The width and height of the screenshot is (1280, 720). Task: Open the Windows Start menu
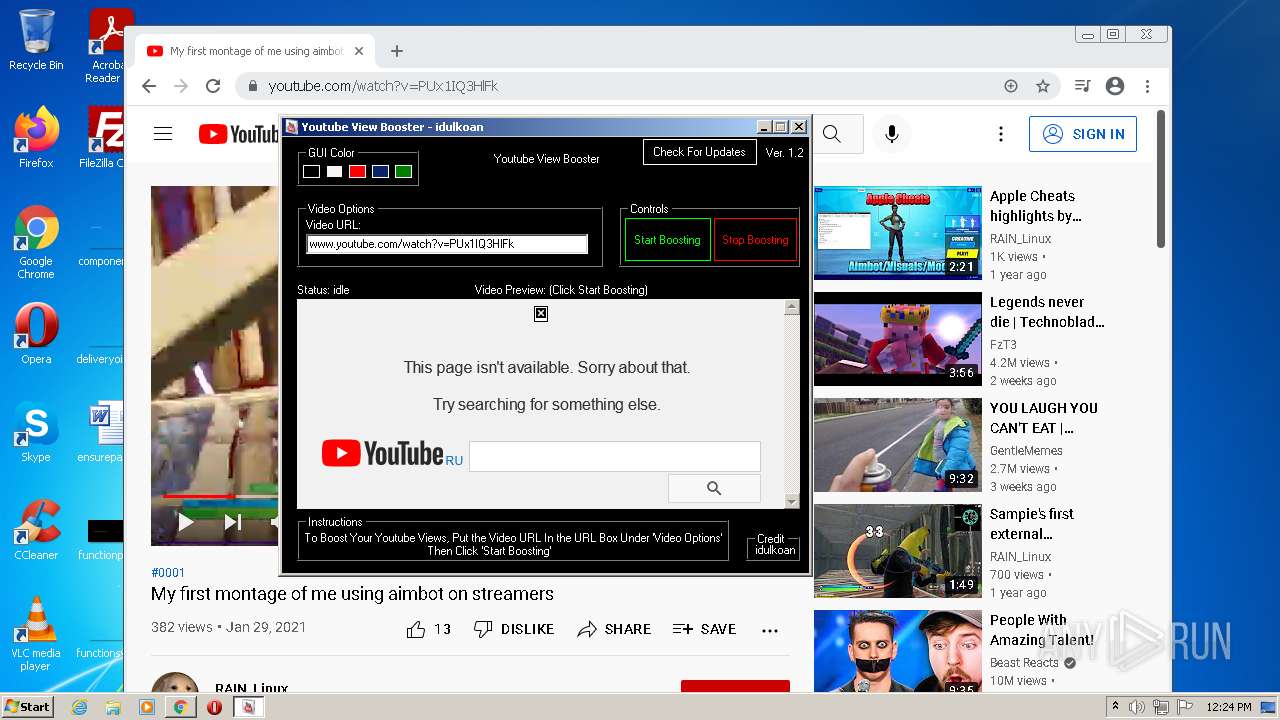pos(28,707)
